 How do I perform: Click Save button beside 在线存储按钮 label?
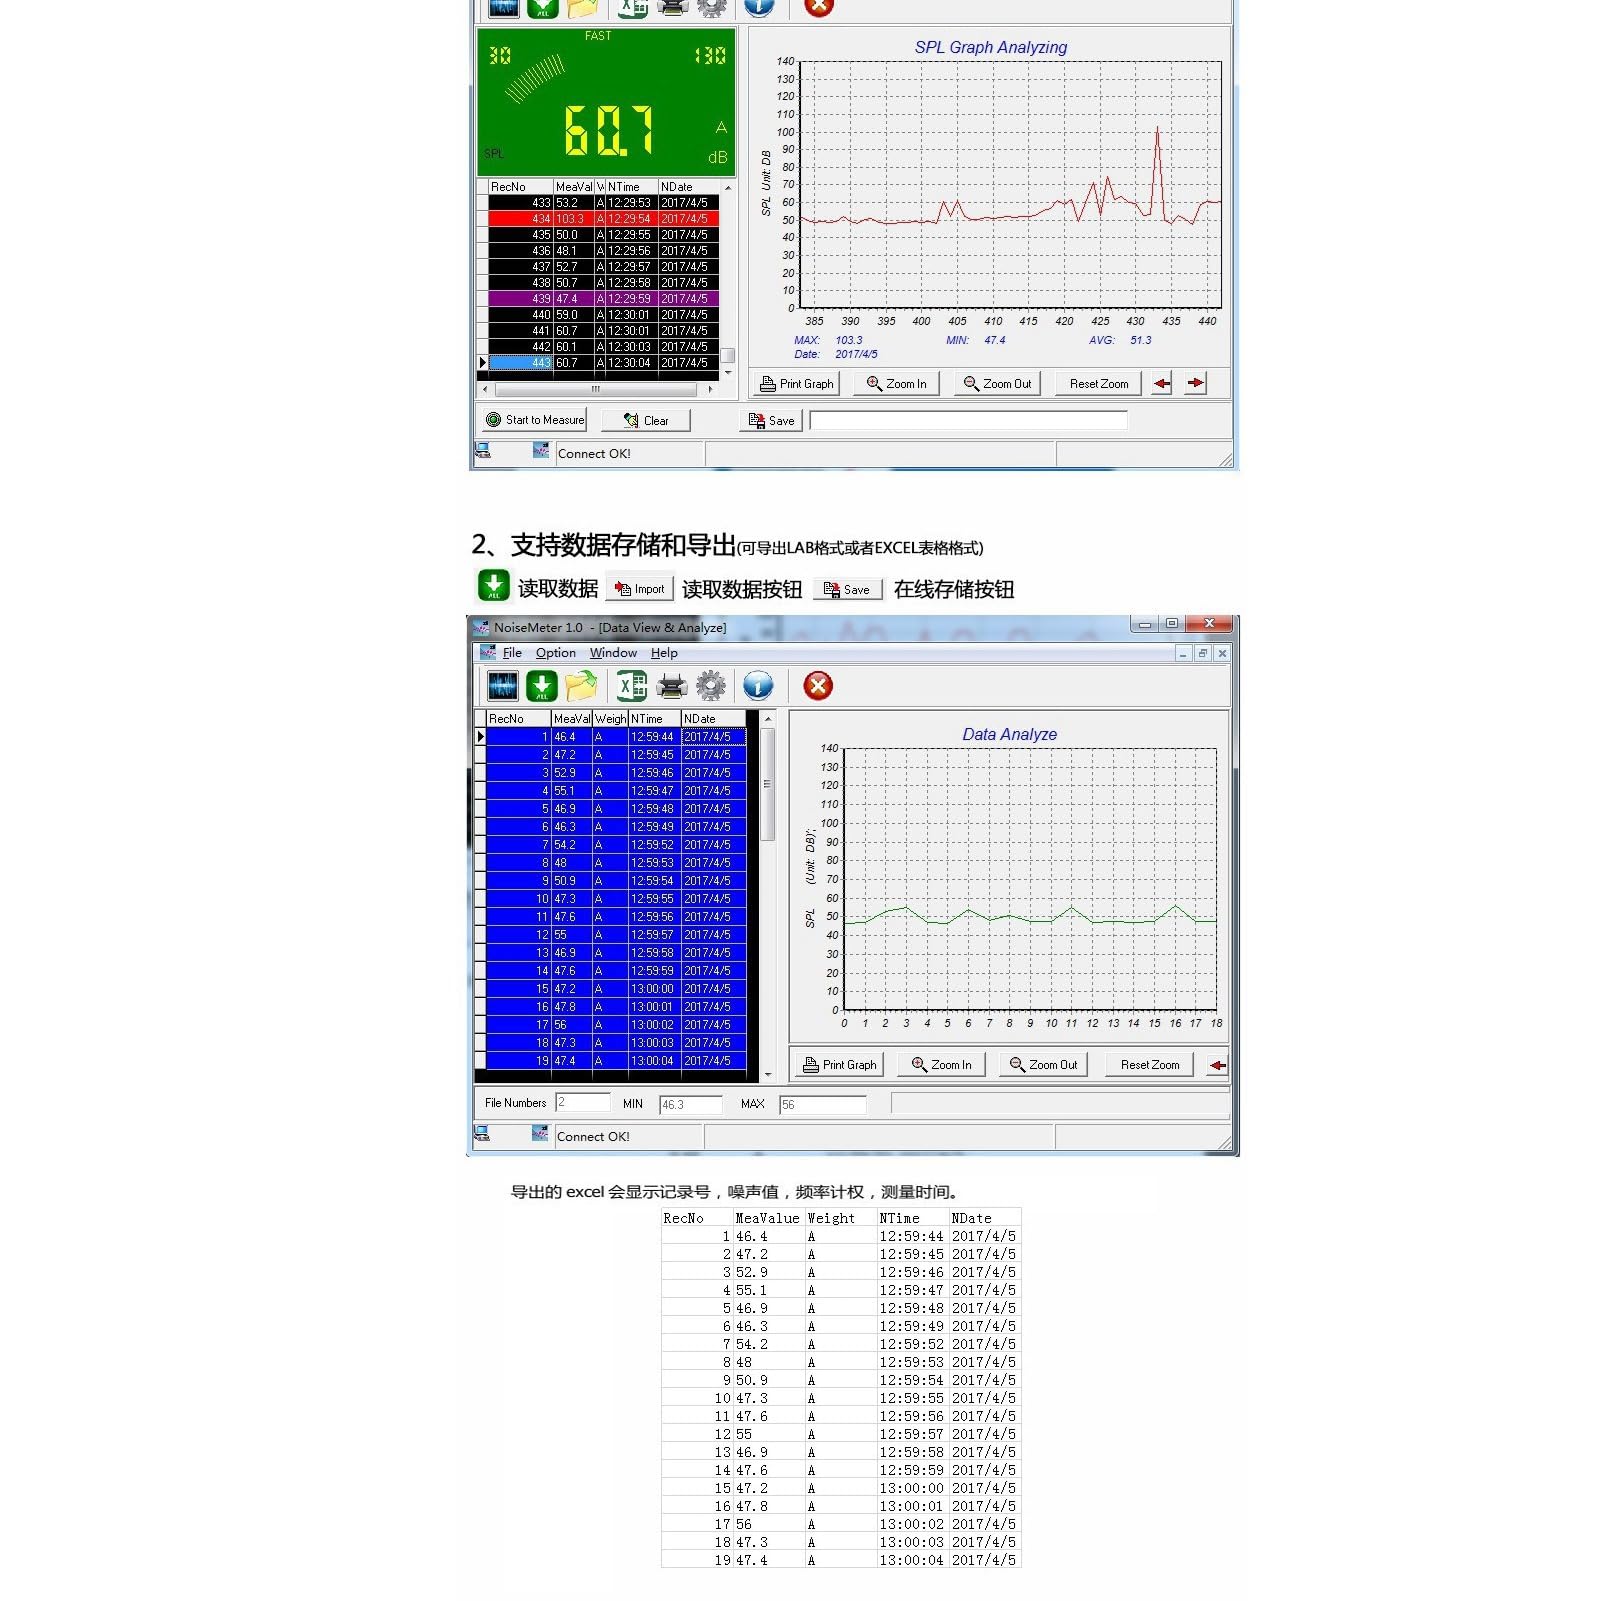847,590
